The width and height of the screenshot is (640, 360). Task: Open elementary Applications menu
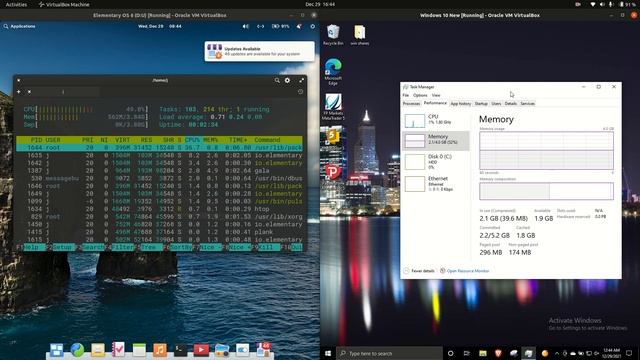(19, 26)
